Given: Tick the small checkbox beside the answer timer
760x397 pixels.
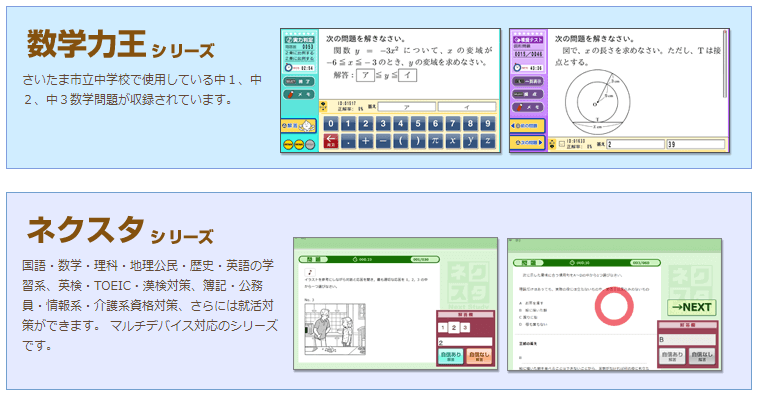Looking at the screenshot, I should pyautogui.click(x=562, y=144).
